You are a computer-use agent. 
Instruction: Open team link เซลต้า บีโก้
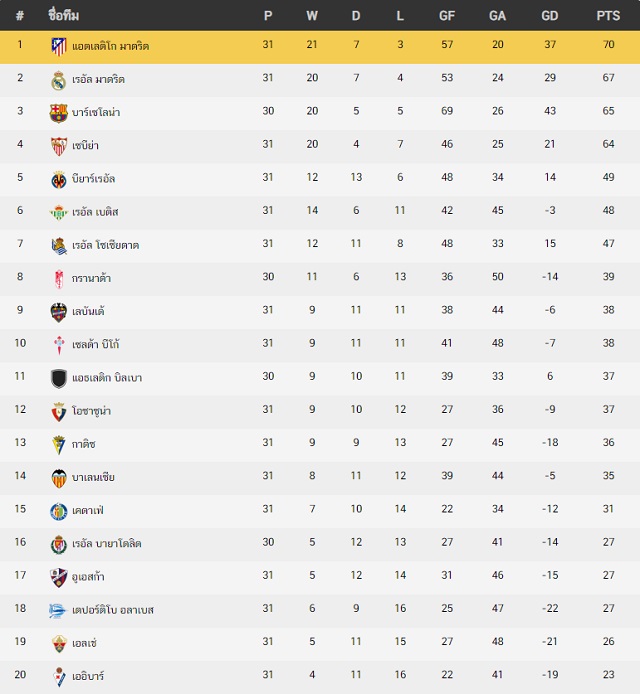[96, 344]
